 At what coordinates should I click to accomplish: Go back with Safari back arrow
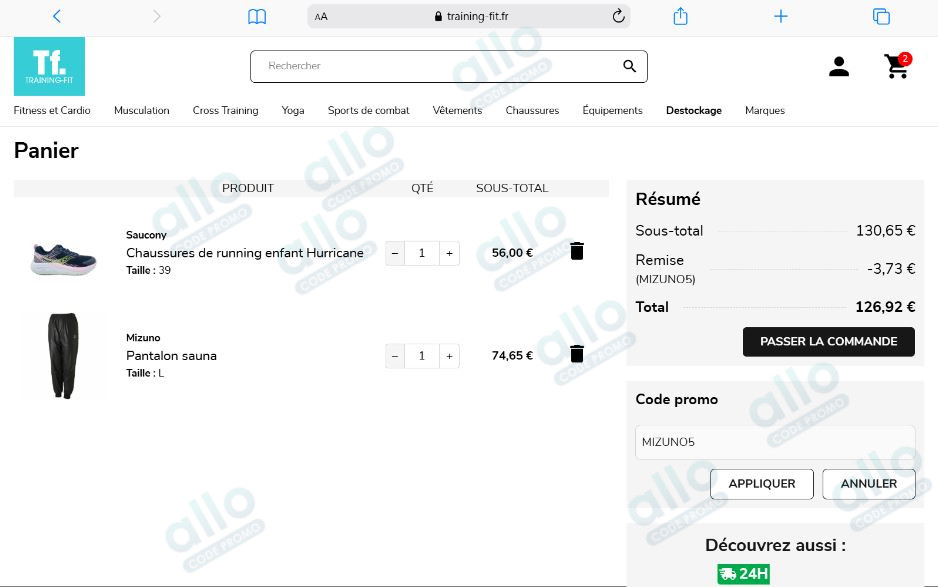click(x=56, y=16)
